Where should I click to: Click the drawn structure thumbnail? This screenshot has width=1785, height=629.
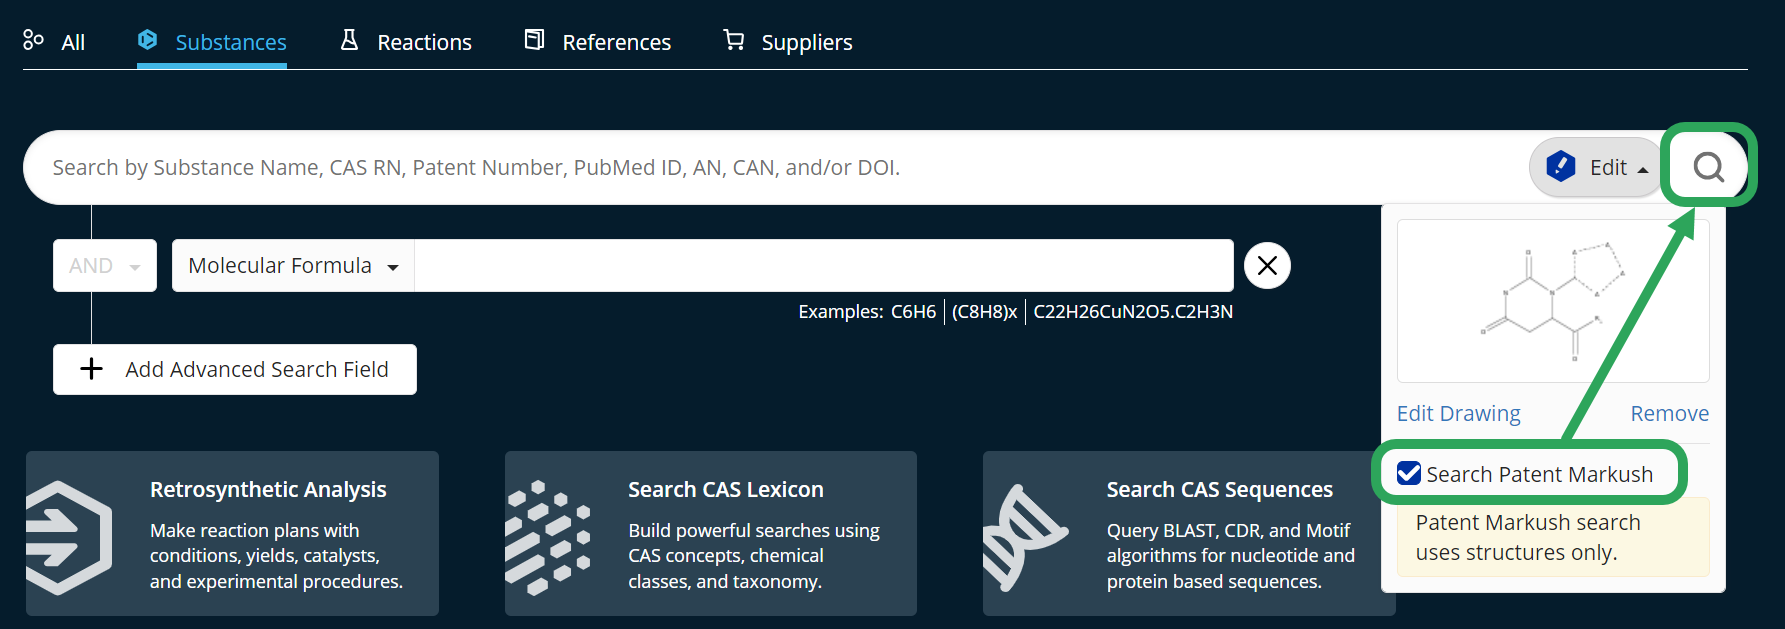(x=1553, y=301)
